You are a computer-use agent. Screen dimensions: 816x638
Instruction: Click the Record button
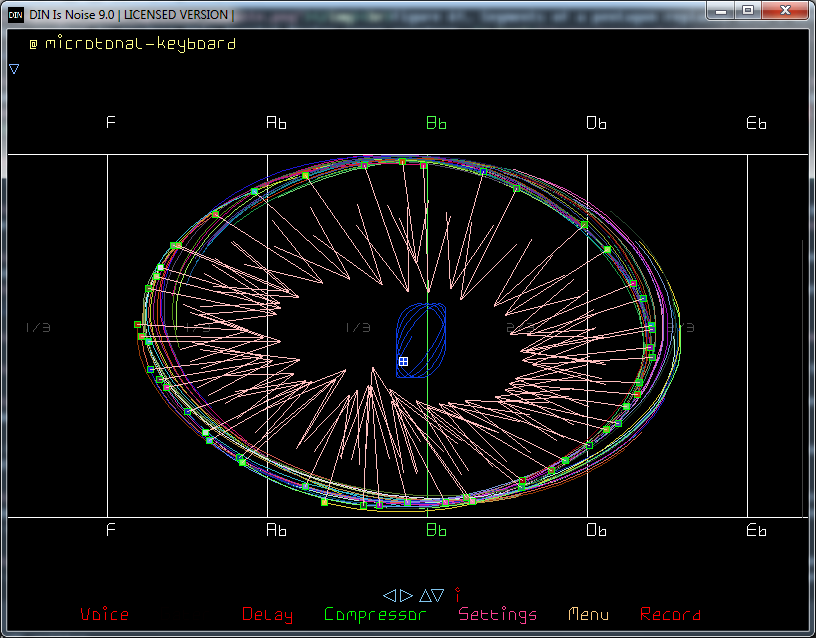(x=670, y=614)
